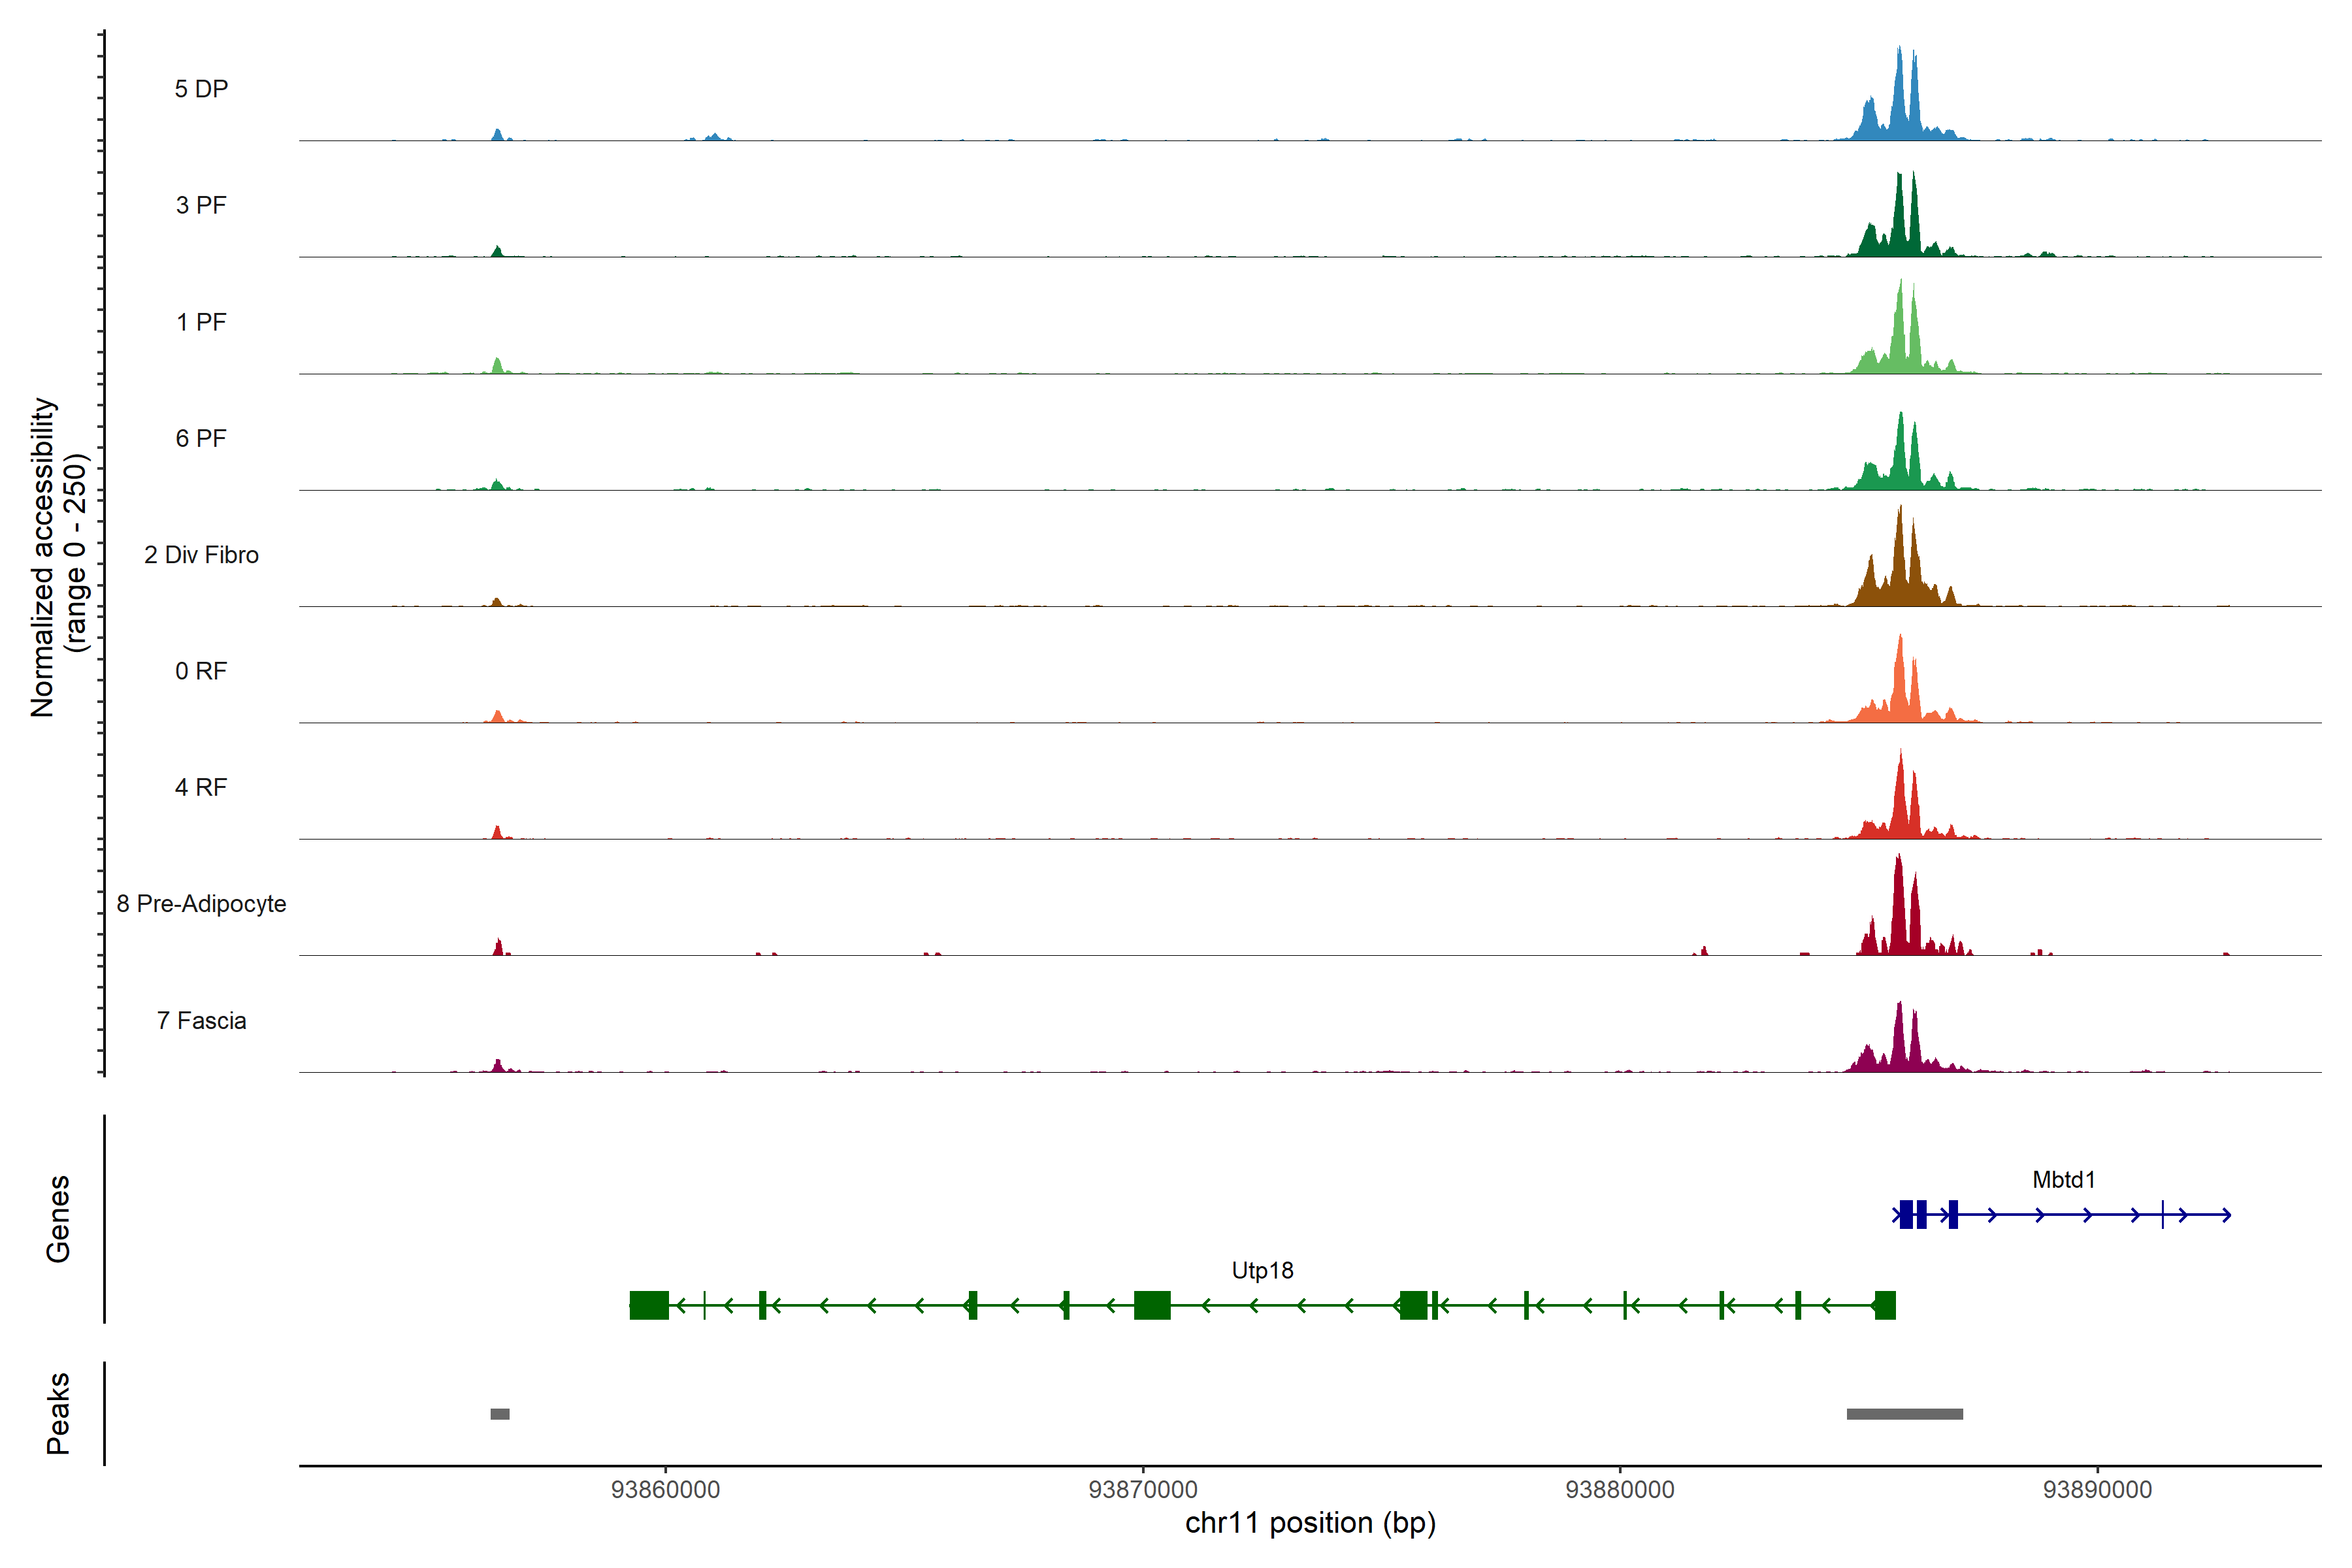Click the 93860000 axis tick label
Screen dimensions: 2352x1568
click(x=665, y=1490)
